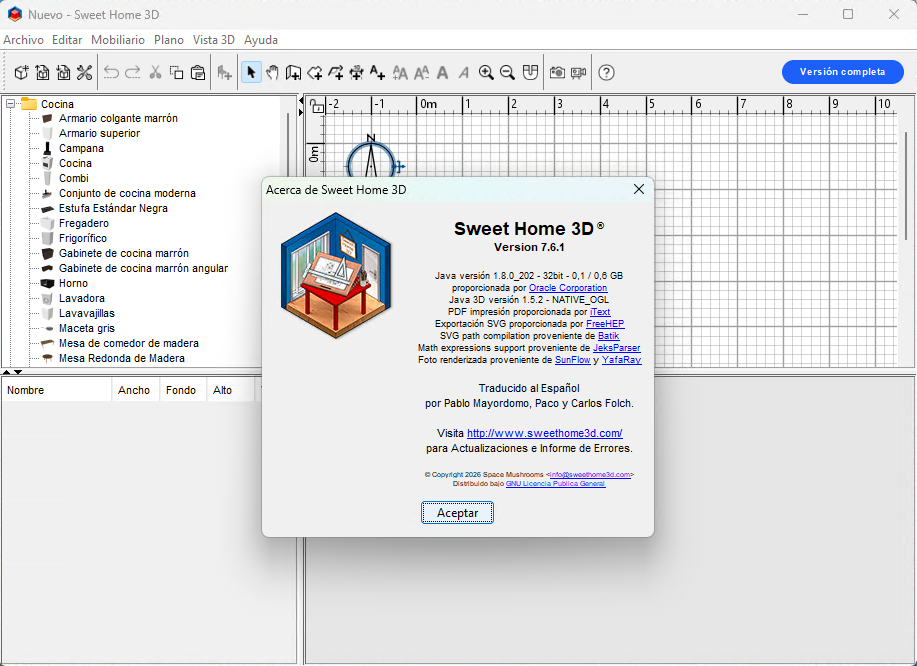The width and height of the screenshot is (917, 666).
Task: Save the home using the toolbar icon
Action: [63, 73]
